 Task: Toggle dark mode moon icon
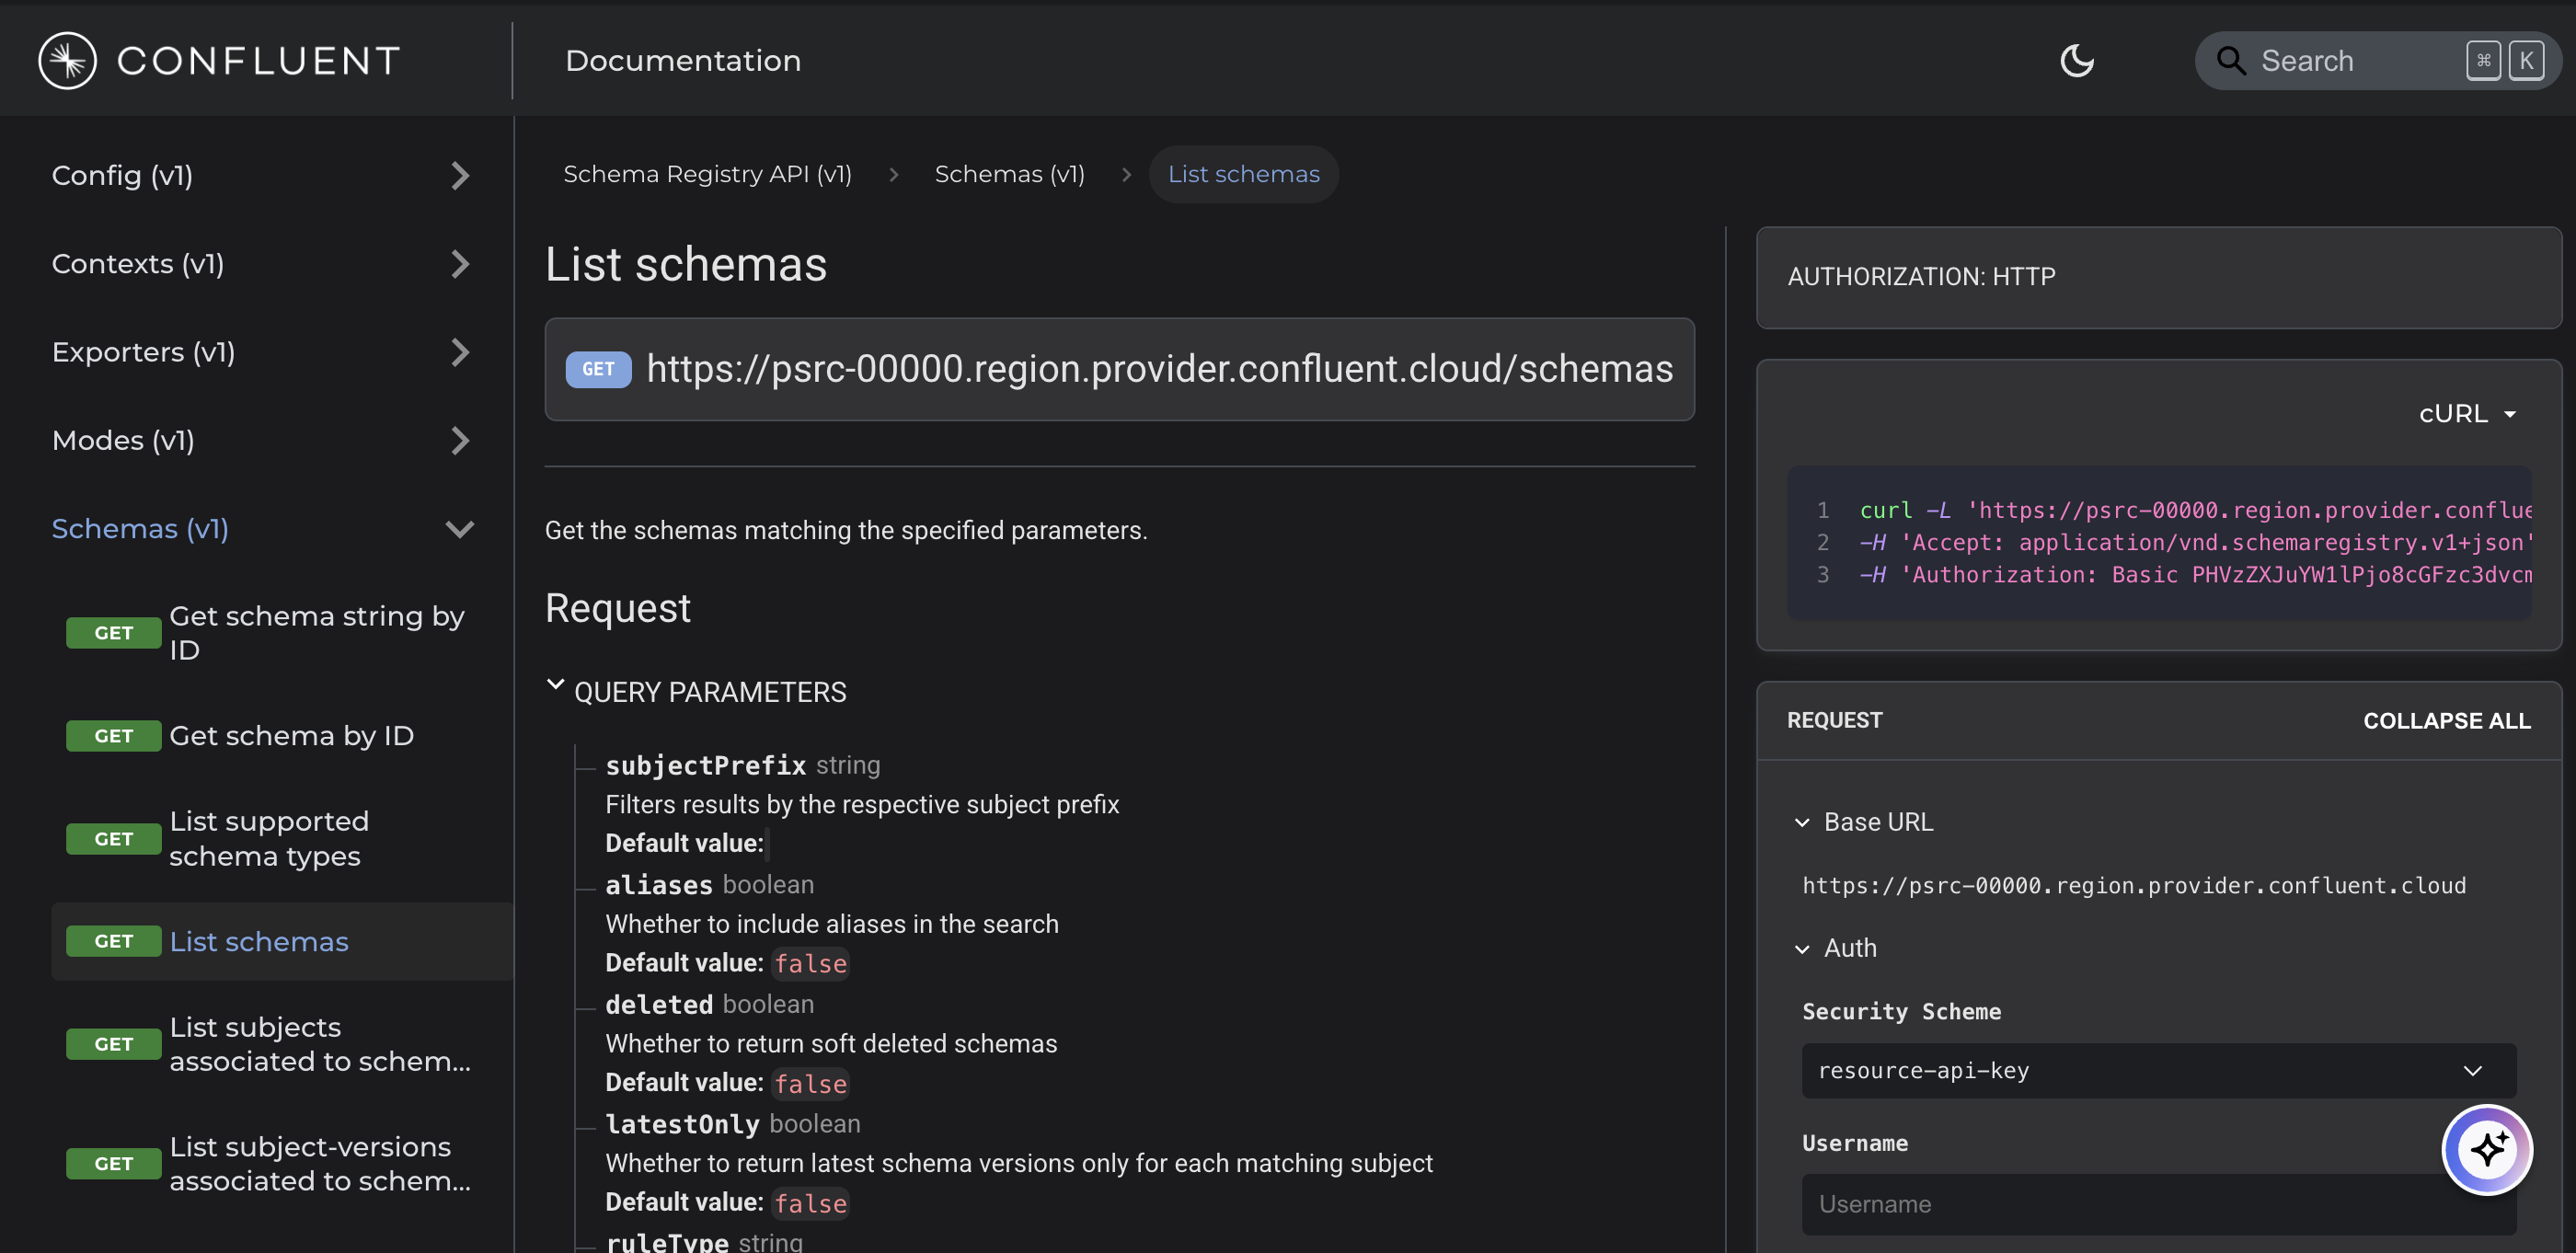coord(2077,61)
